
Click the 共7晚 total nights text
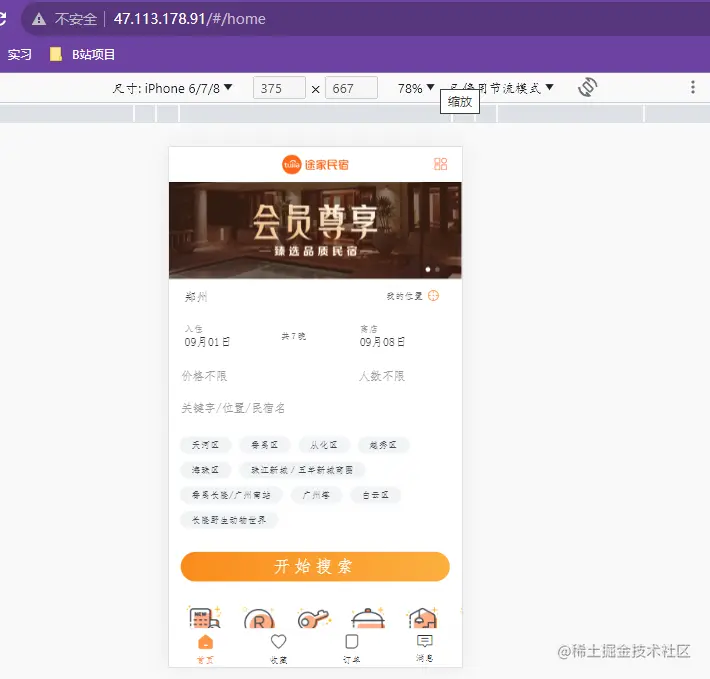tap(293, 336)
